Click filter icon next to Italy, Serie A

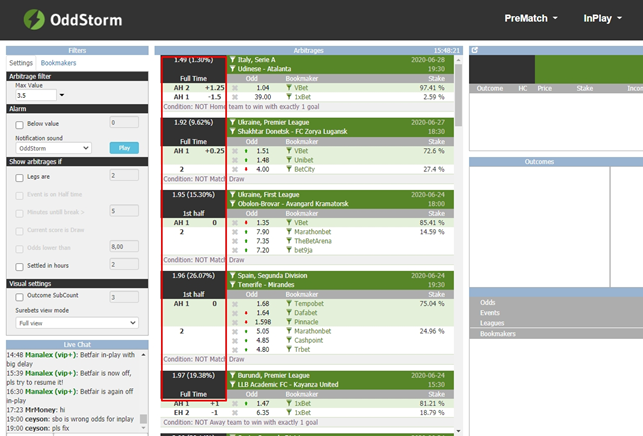pyautogui.click(x=233, y=60)
